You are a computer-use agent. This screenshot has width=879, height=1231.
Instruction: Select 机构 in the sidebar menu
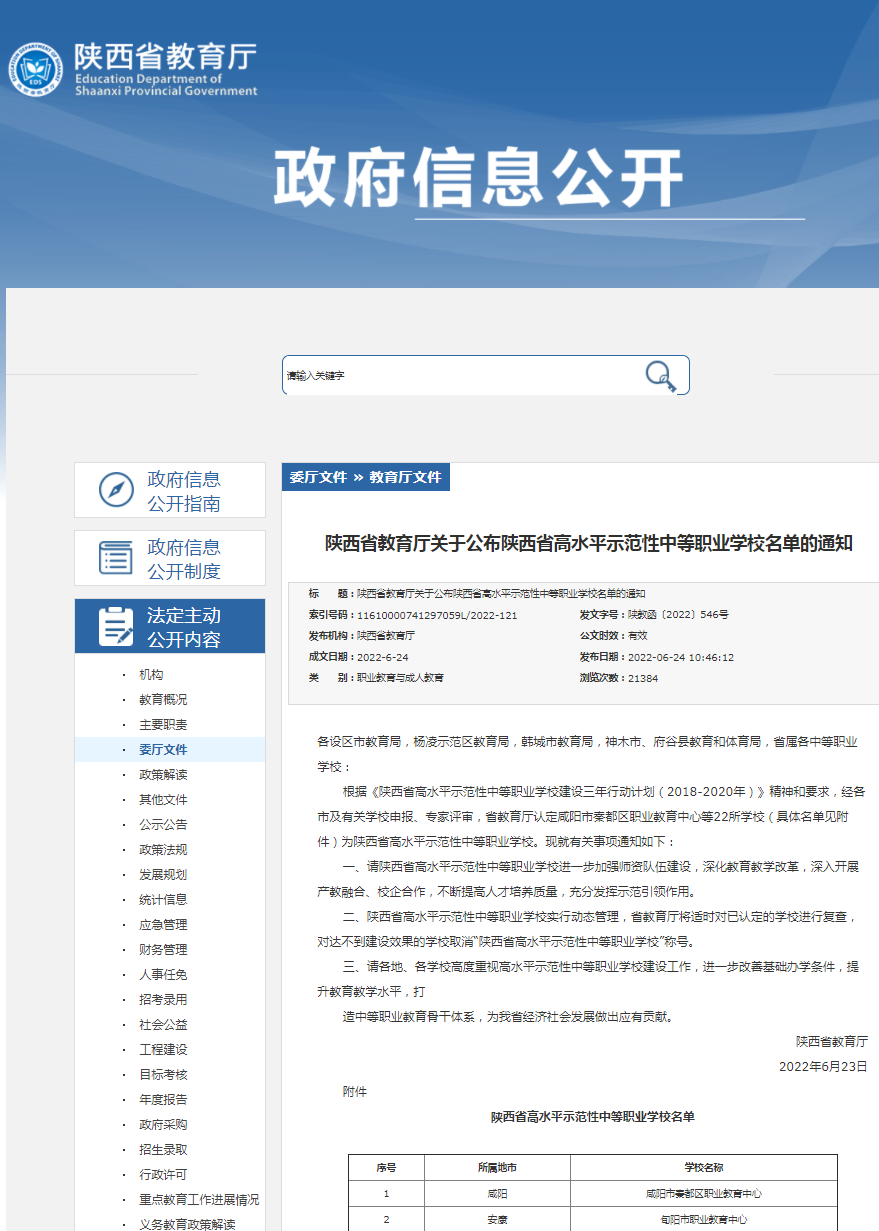click(x=151, y=675)
